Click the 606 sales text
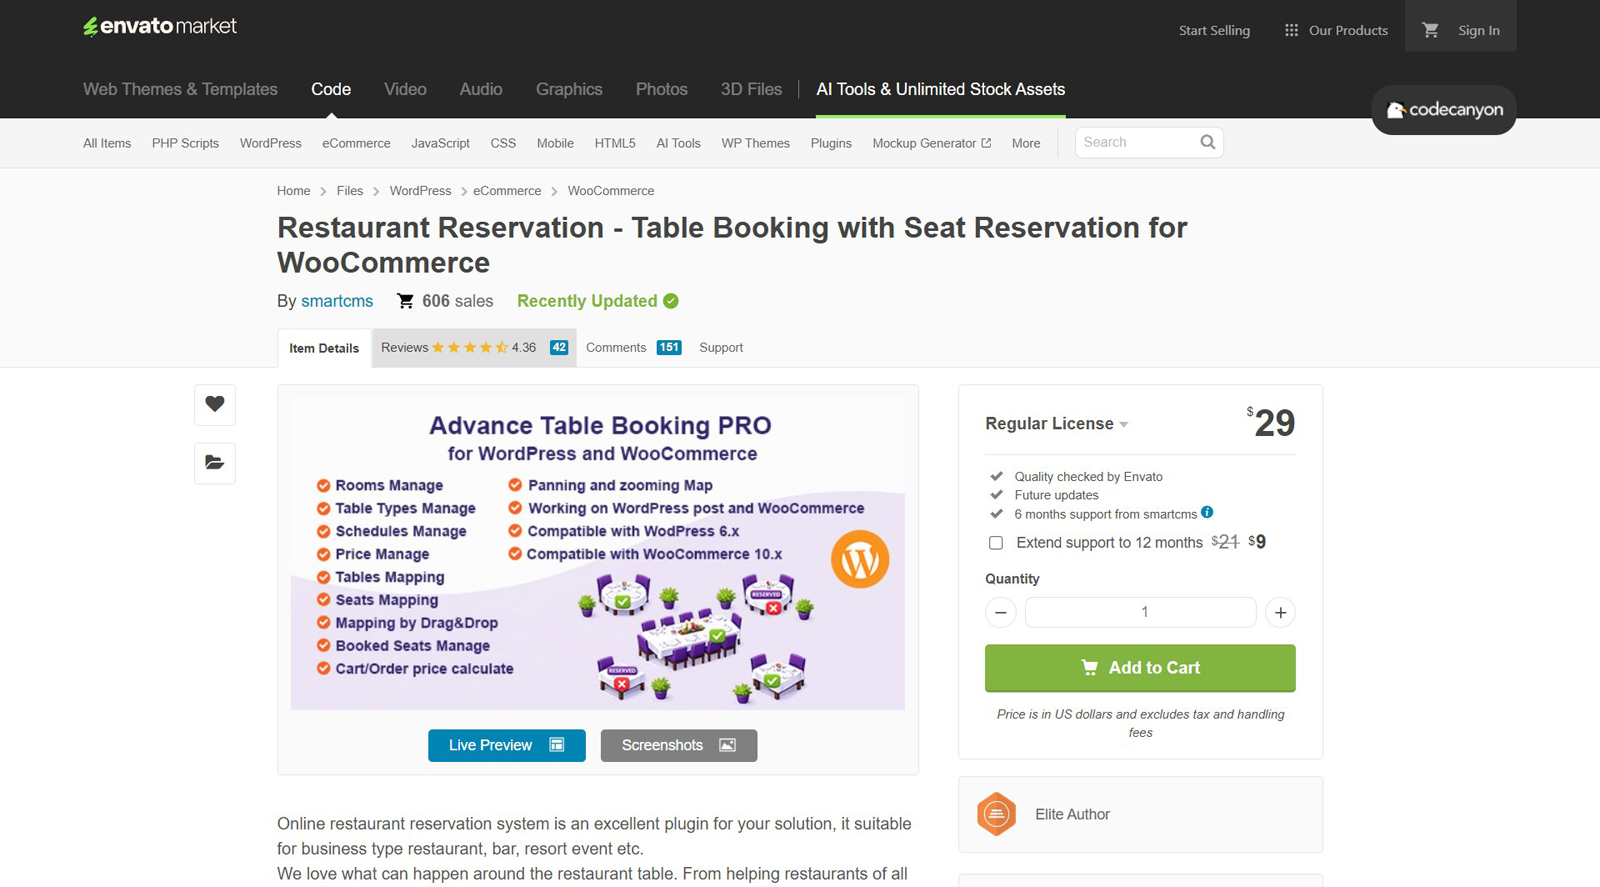The width and height of the screenshot is (1600, 887). 457,301
